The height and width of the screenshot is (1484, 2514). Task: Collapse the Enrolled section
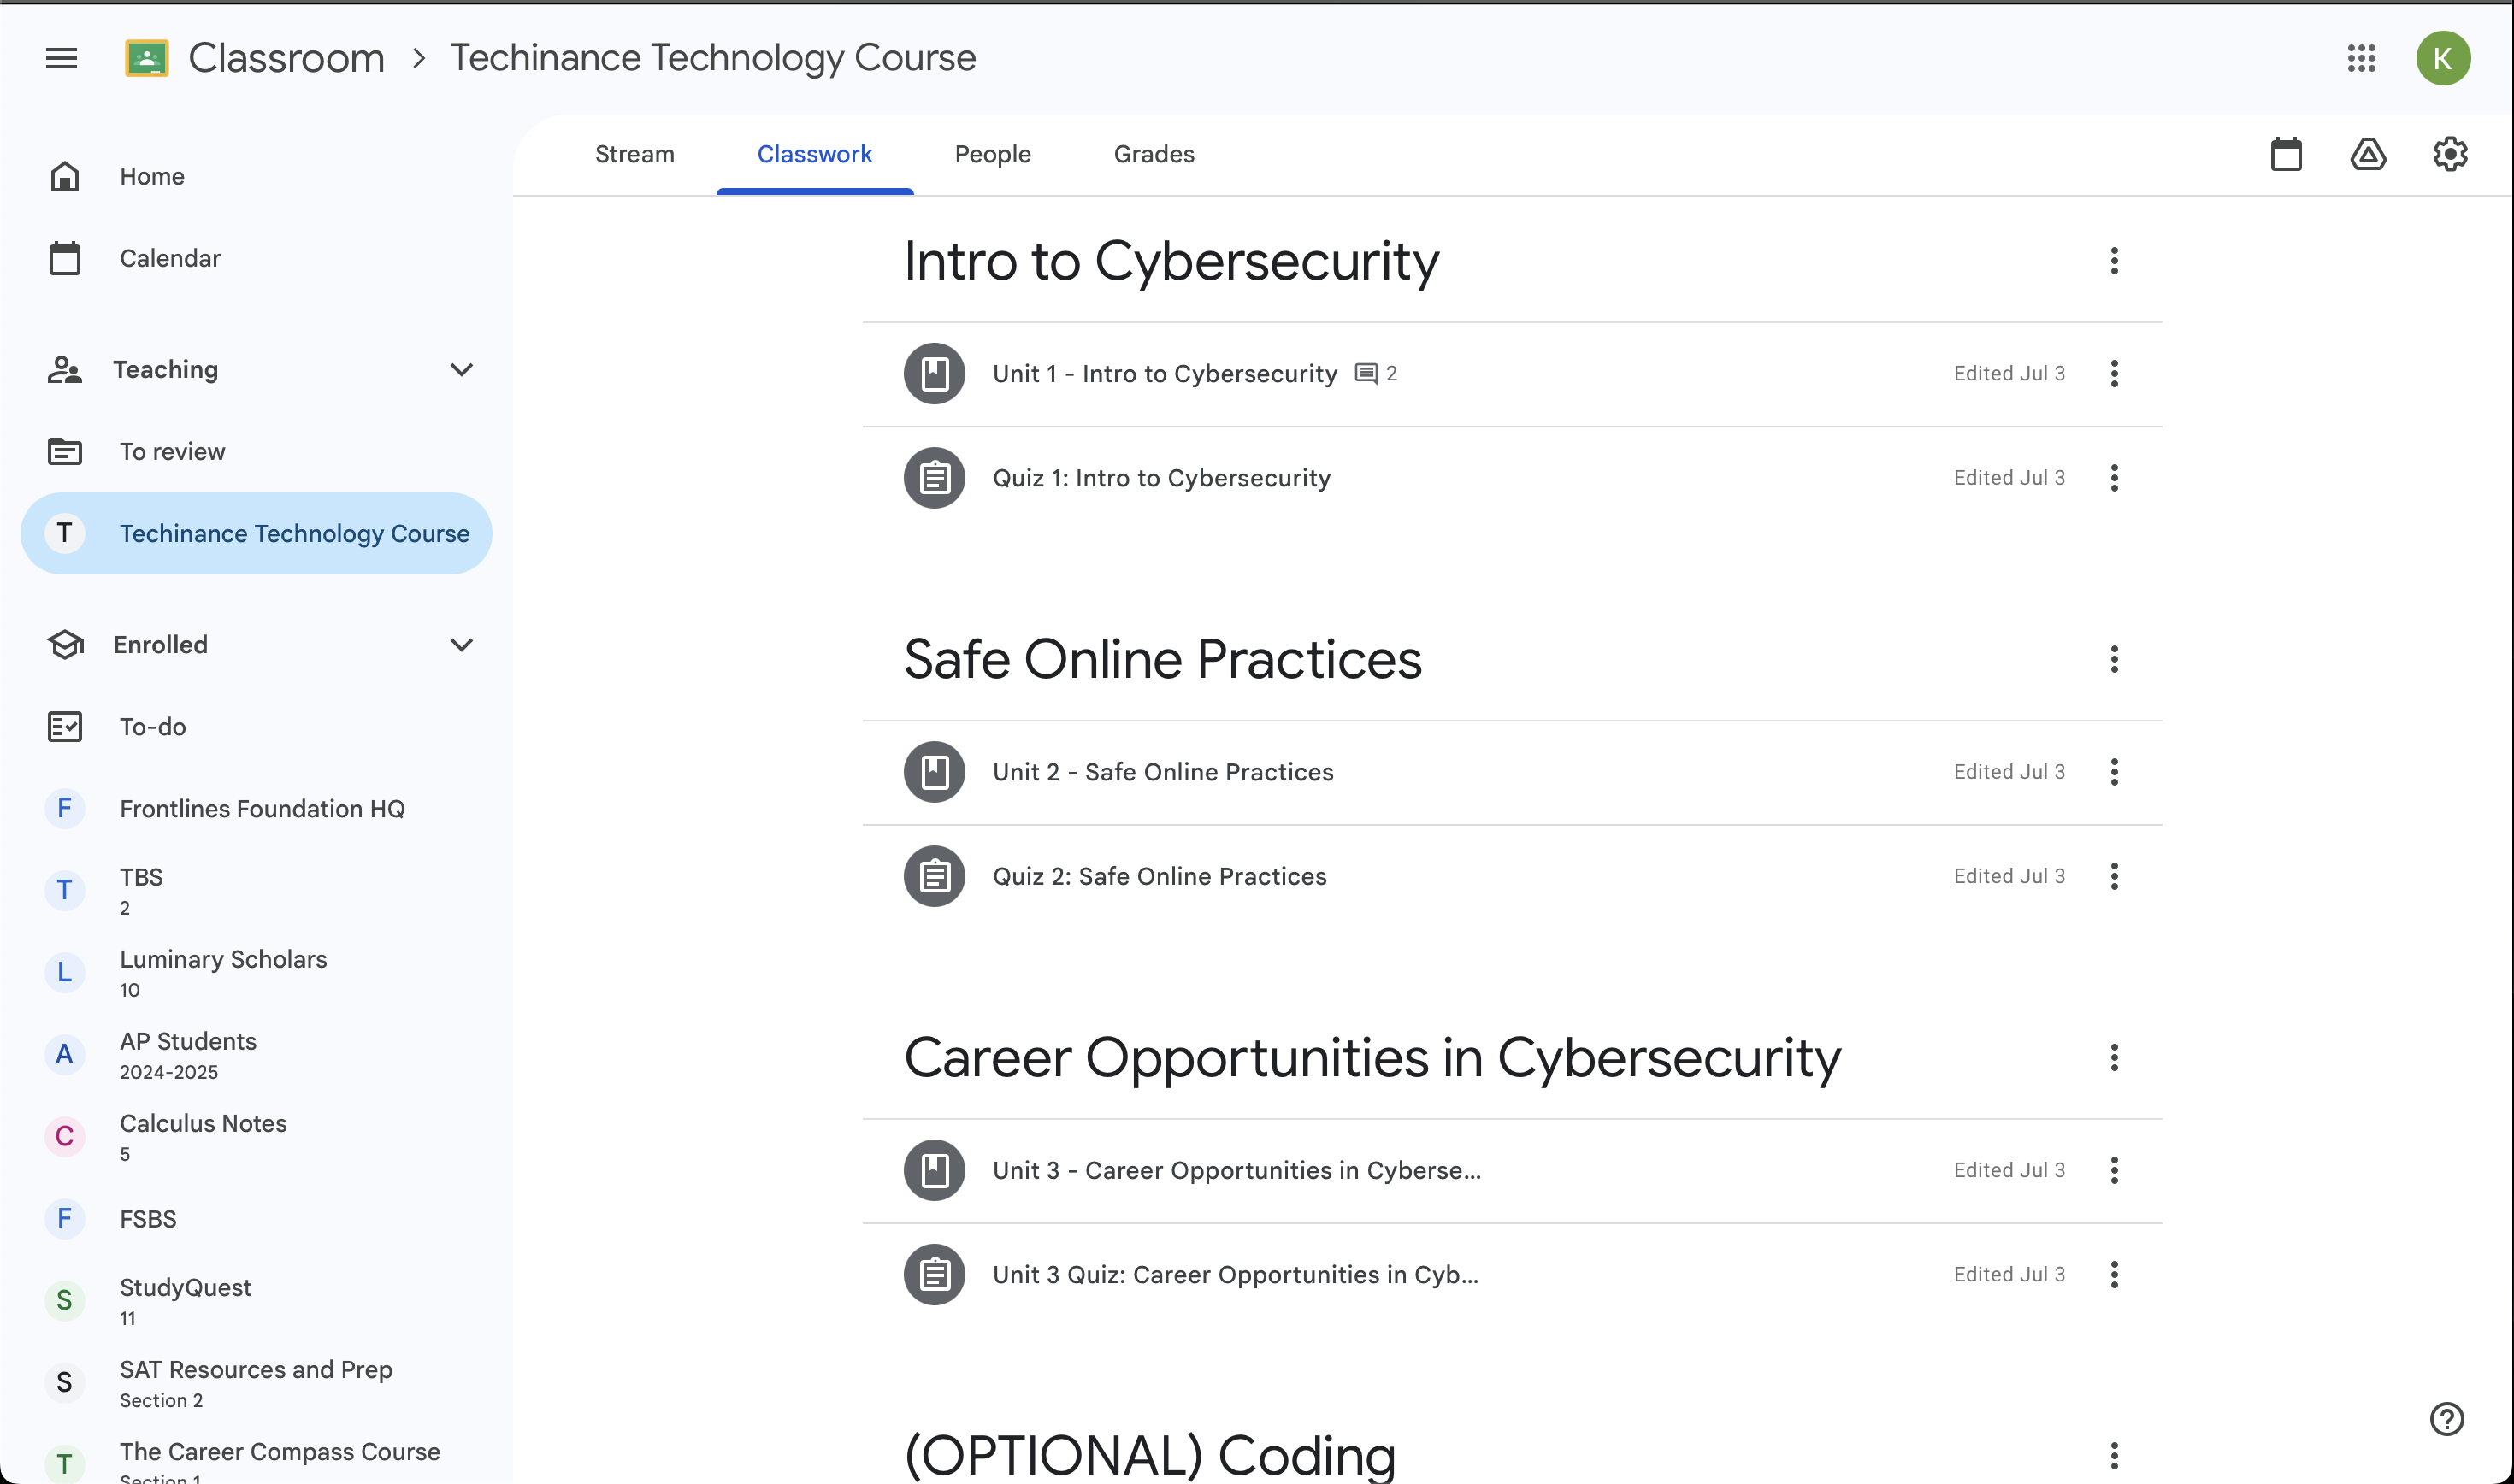(x=461, y=645)
